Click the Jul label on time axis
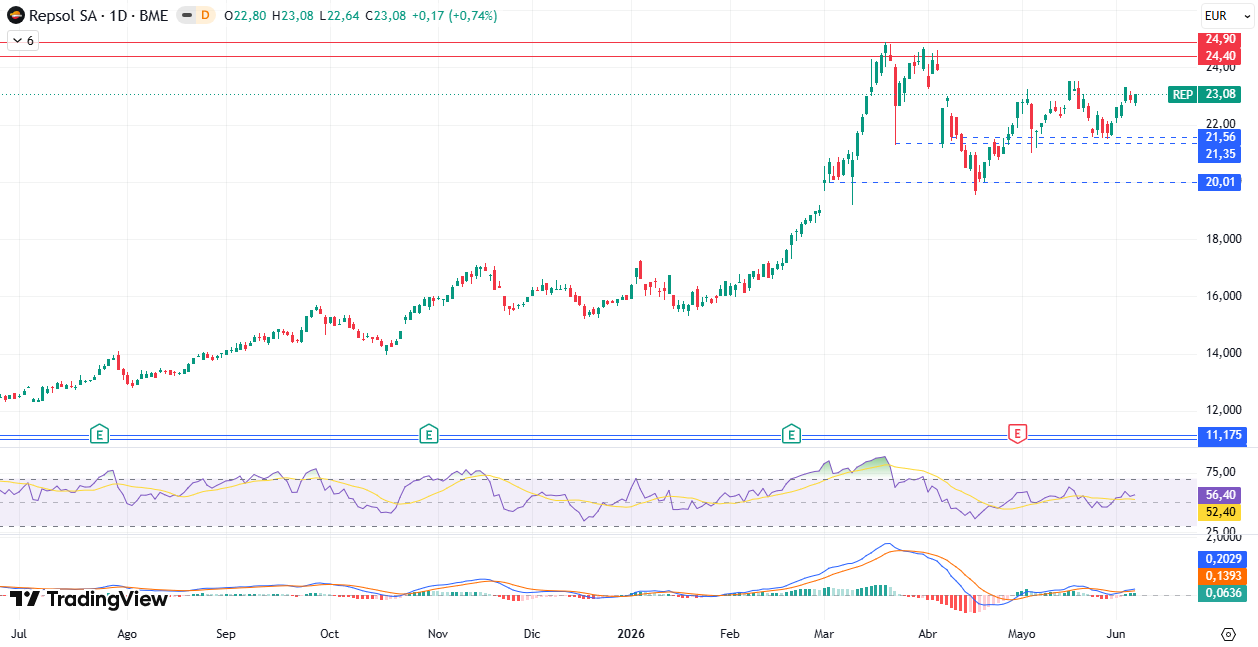The height and width of the screenshot is (647, 1258). 18,634
